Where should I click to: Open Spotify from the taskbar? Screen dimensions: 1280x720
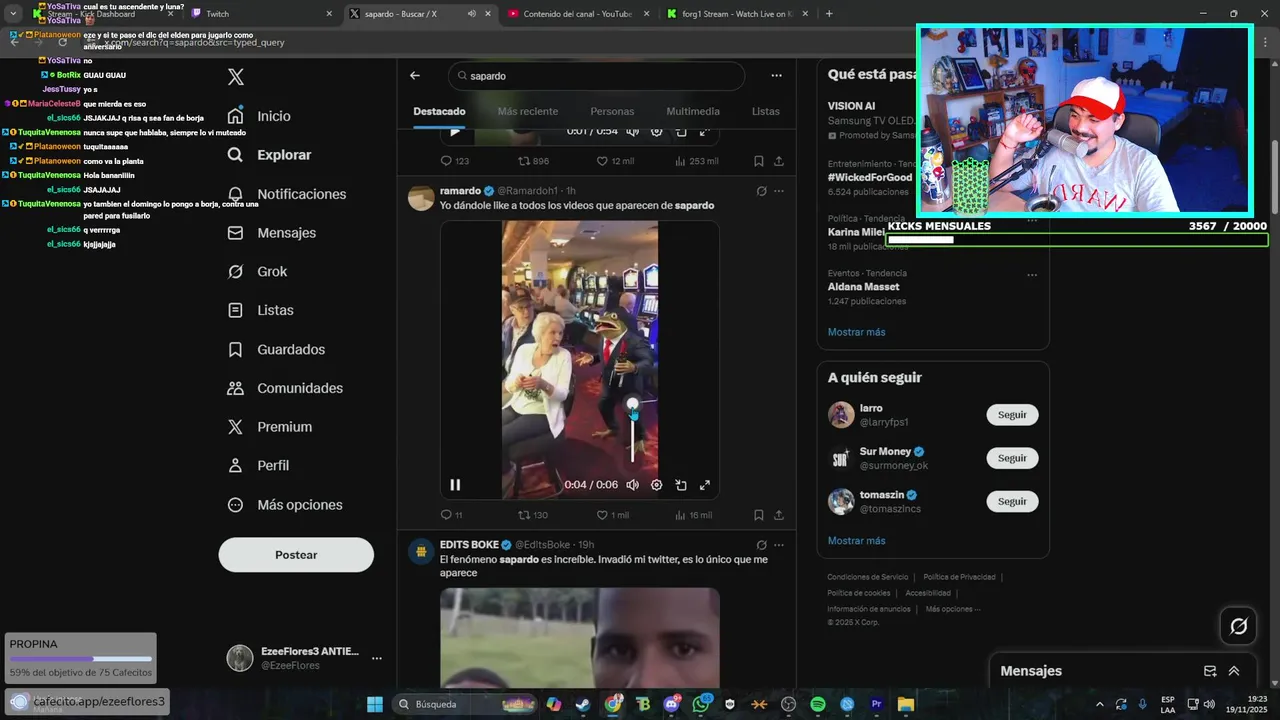(x=818, y=704)
